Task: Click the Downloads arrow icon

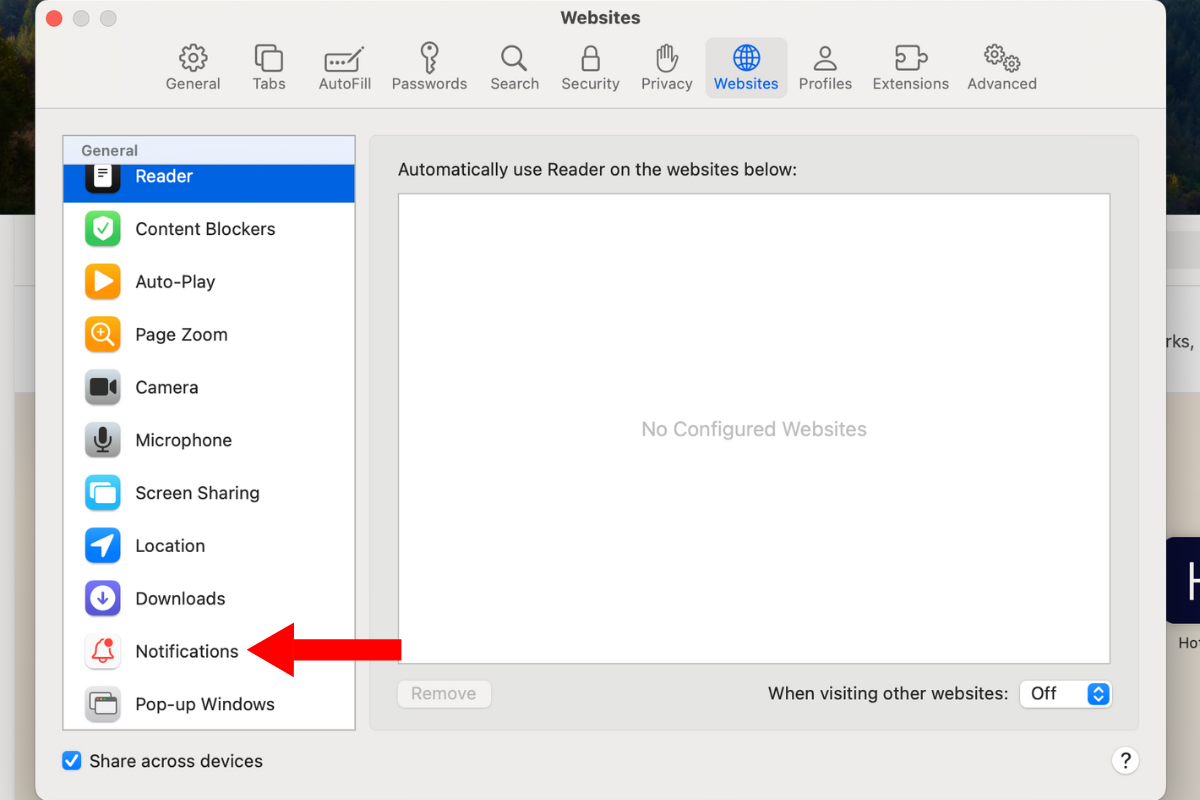Action: pos(103,599)
